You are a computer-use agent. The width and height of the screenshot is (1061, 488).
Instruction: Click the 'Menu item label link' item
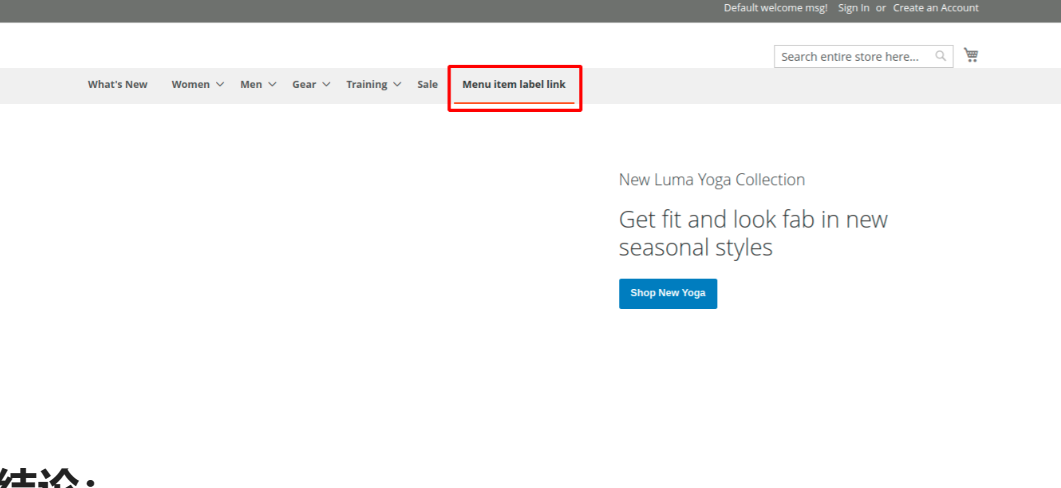coord(513,85)
